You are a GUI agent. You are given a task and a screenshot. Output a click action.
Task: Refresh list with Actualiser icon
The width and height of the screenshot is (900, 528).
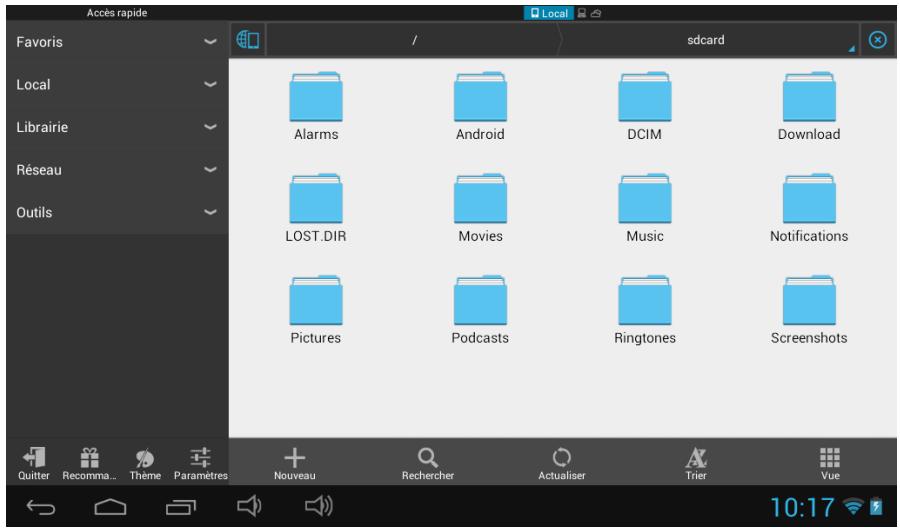(x=562, y=458)
